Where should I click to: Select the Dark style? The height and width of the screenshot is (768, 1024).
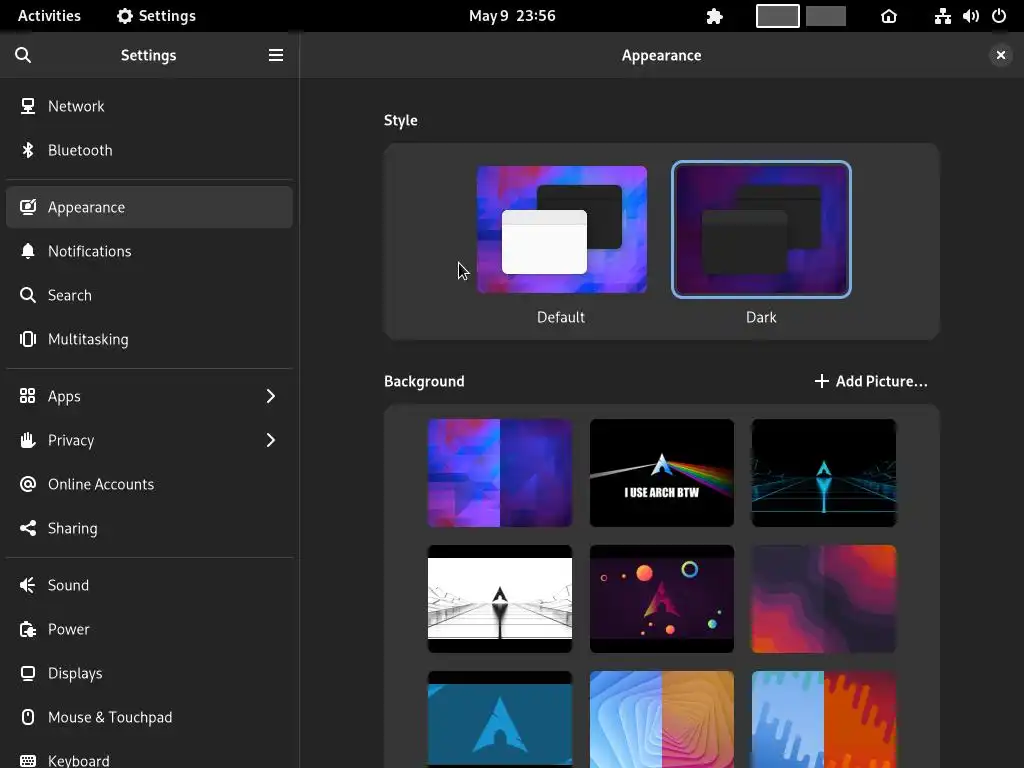(x=761, y=229)
